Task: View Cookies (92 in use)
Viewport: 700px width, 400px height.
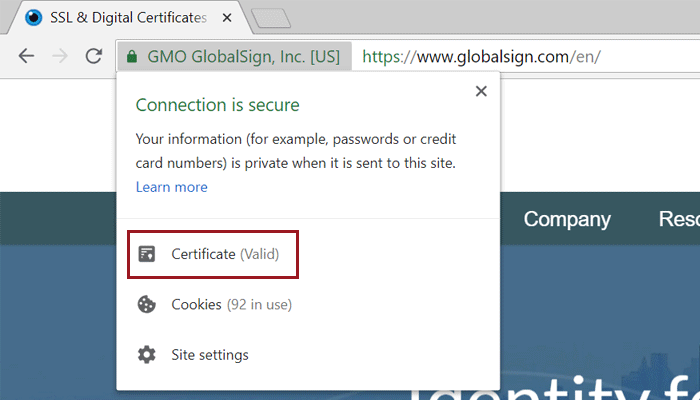Action: pyautogui.click(x=231, y=304)
